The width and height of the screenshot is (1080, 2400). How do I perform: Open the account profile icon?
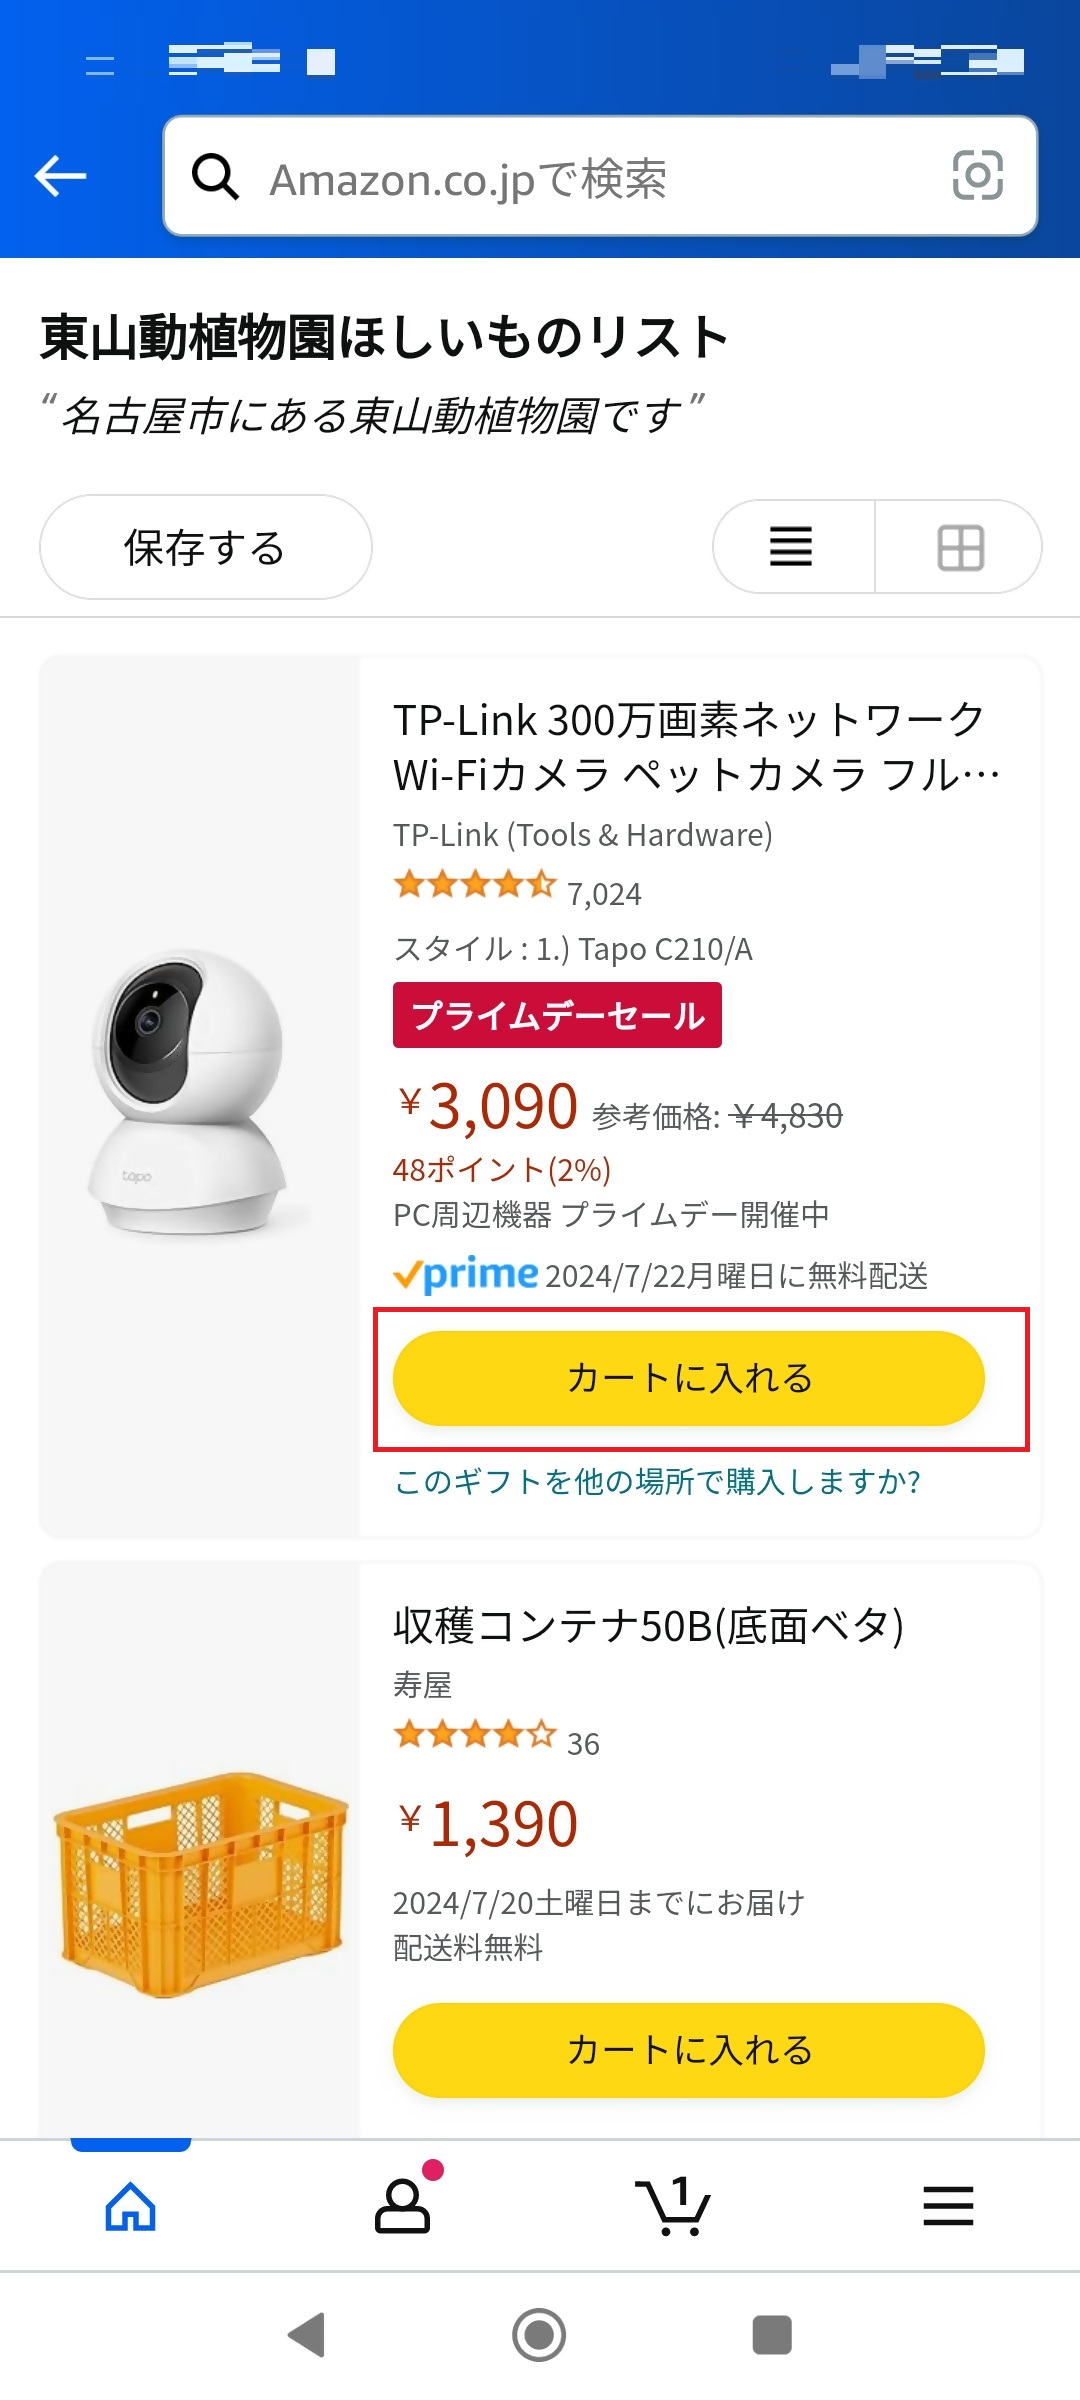402,2206
